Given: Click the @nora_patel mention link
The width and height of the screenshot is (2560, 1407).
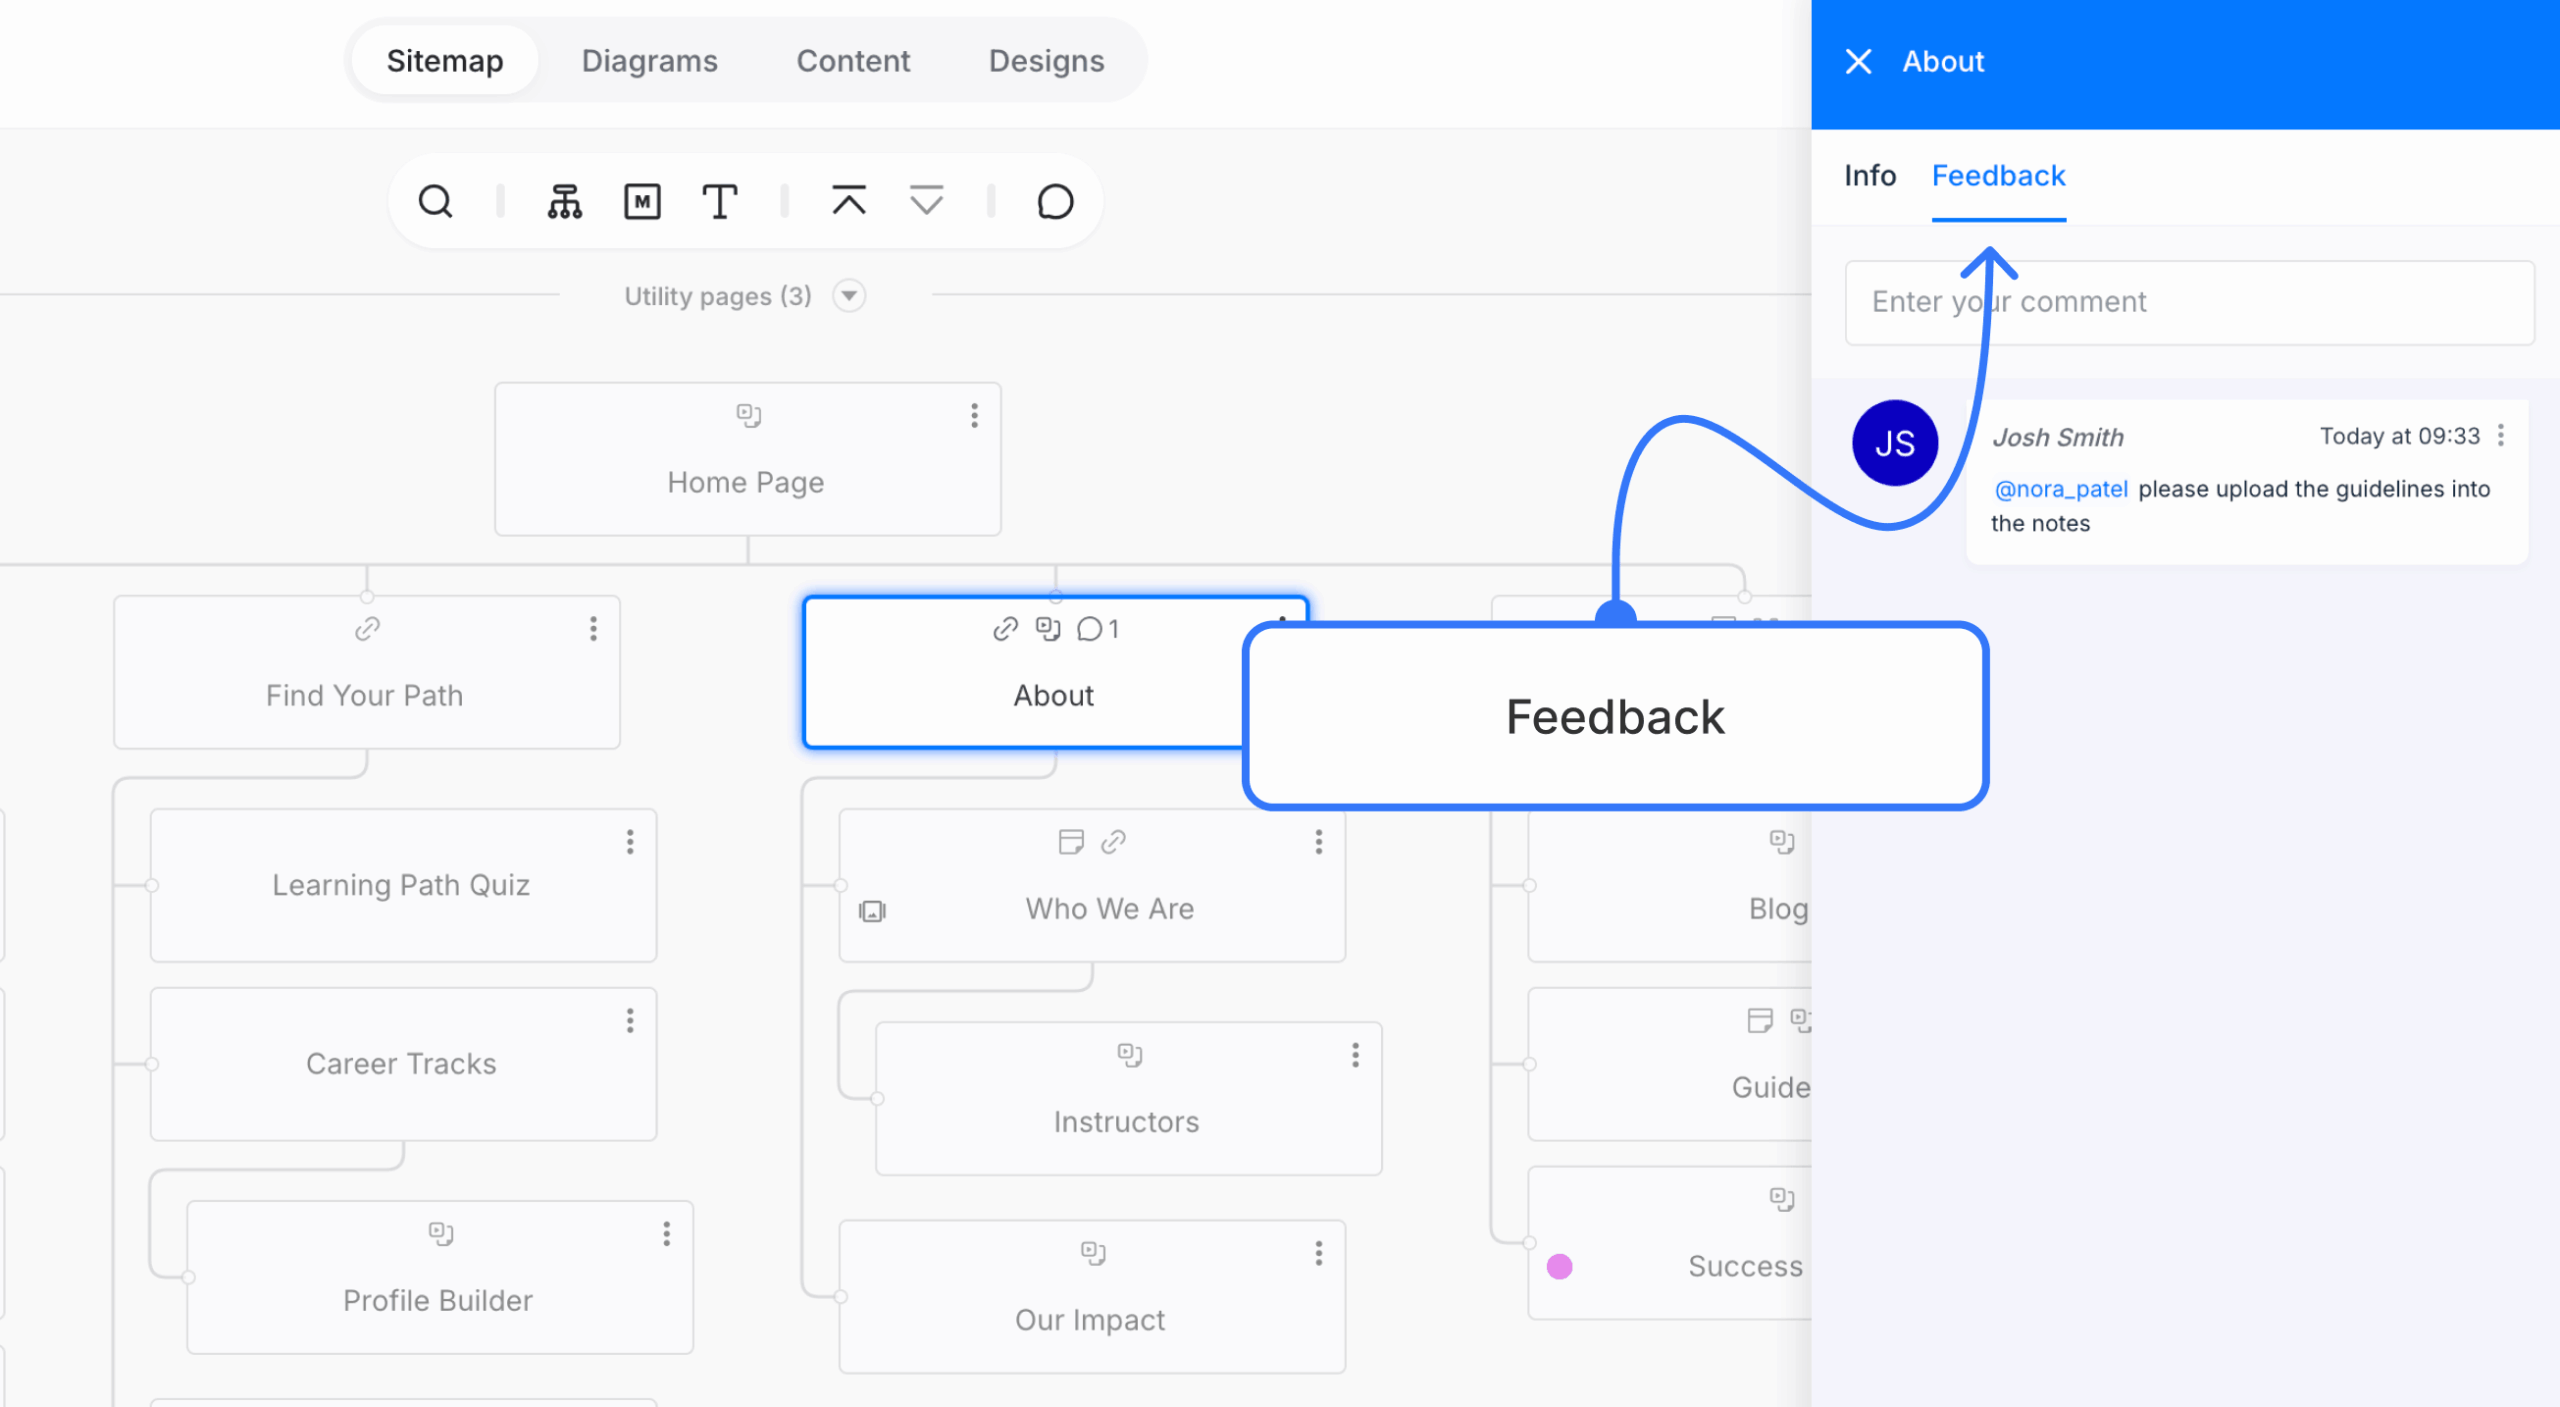Looking at the screenshot, I should coord(2061,489).
